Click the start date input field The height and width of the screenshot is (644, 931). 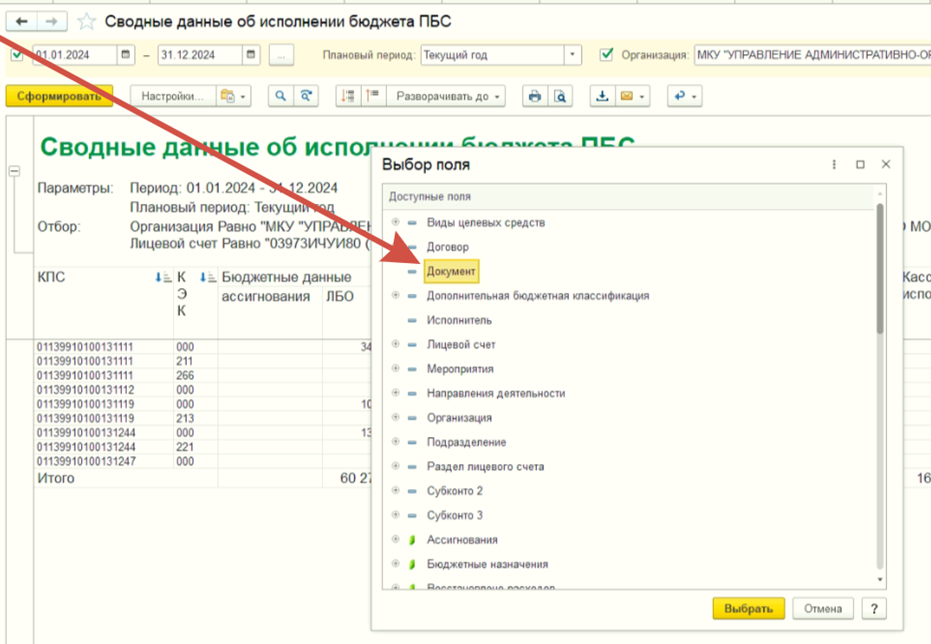point(75,55)
